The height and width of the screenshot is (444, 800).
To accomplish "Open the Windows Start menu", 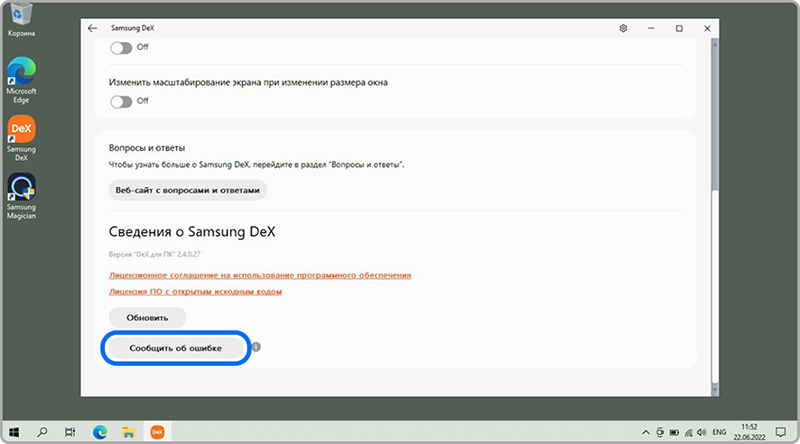I will tap(14, 432).
